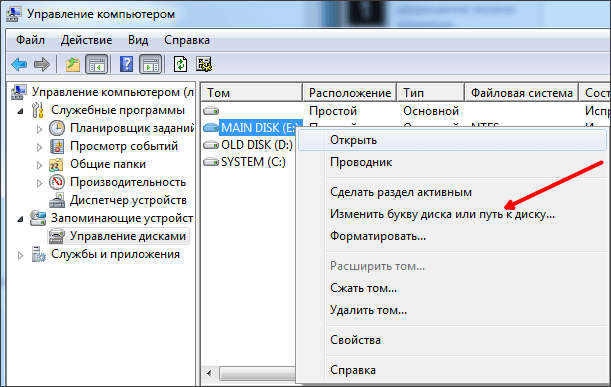611x387 pixels.
Task: Collapse the Служебные программы tree node
Action: click(20, 111)
